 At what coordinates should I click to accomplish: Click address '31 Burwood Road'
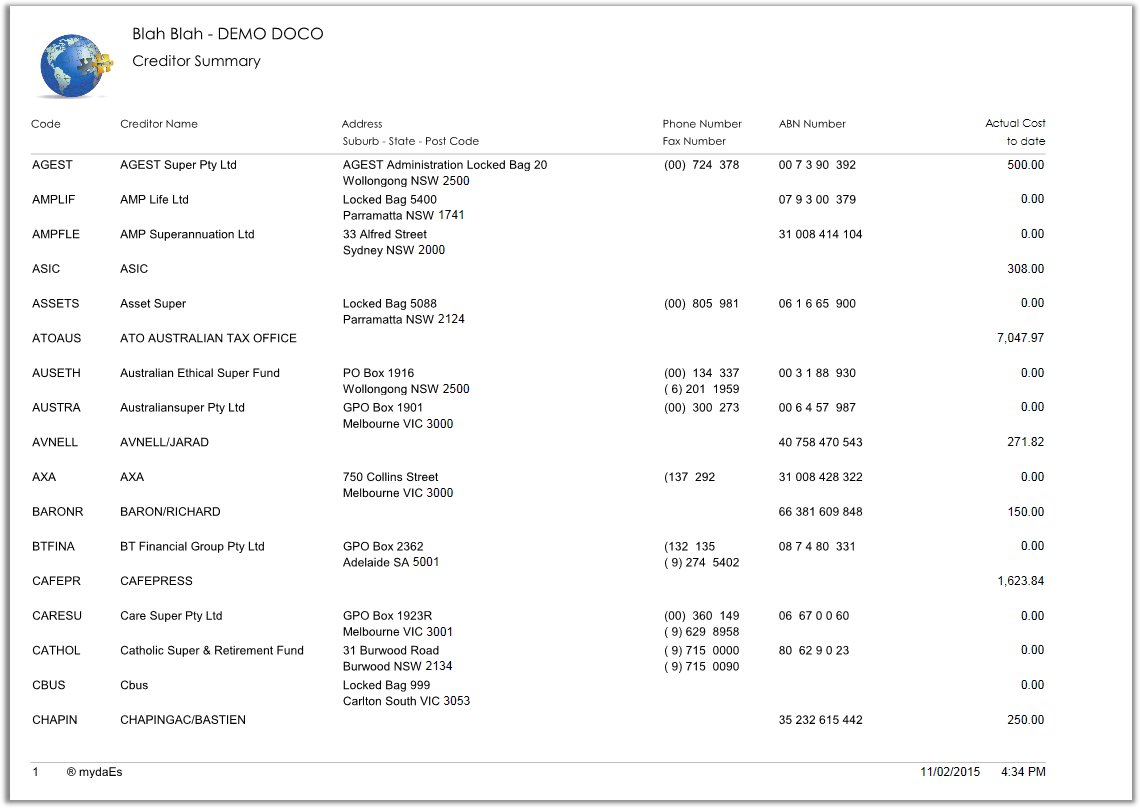coord(390,650)
